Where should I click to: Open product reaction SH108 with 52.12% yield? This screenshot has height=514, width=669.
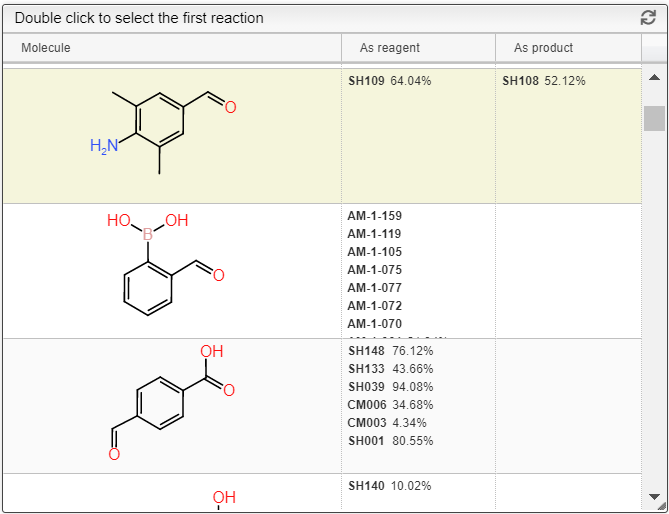544,81
